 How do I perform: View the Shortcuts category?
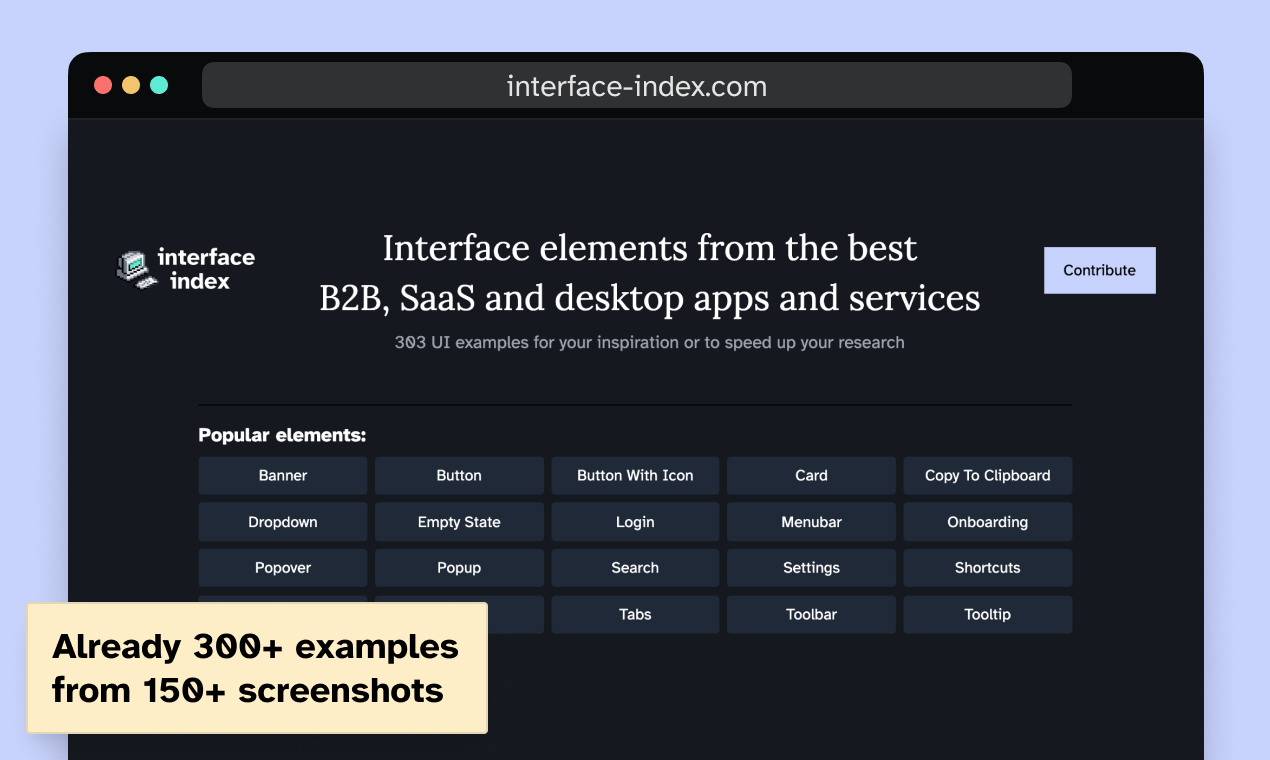click(987, 567)
